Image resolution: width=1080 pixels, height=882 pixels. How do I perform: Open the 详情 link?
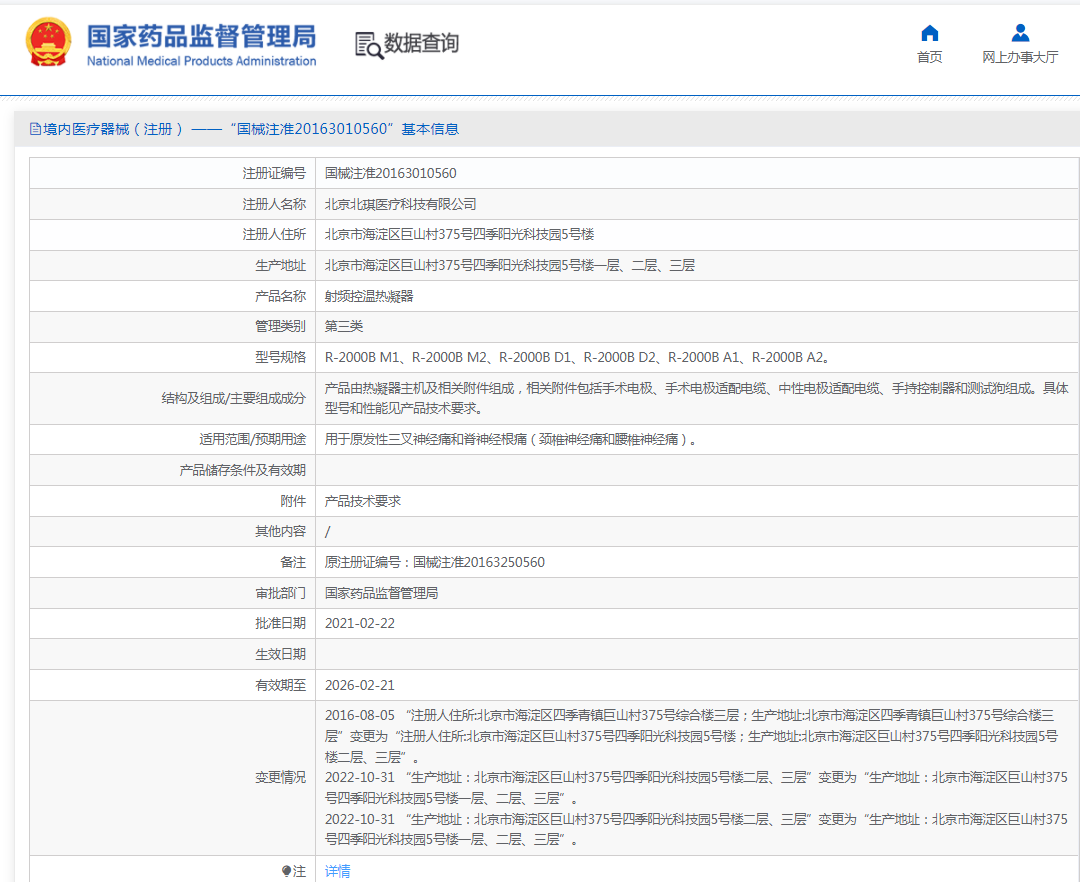coord(338,871)
